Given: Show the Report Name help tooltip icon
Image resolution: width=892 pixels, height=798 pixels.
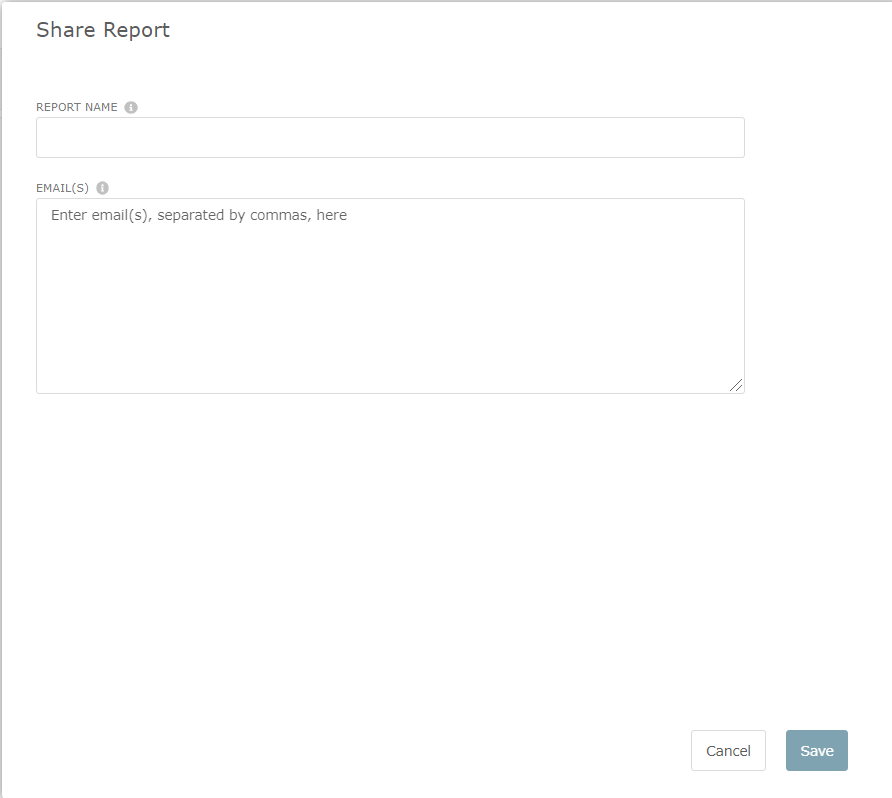Looking at the screenshot, I should [x=131, y=107].
